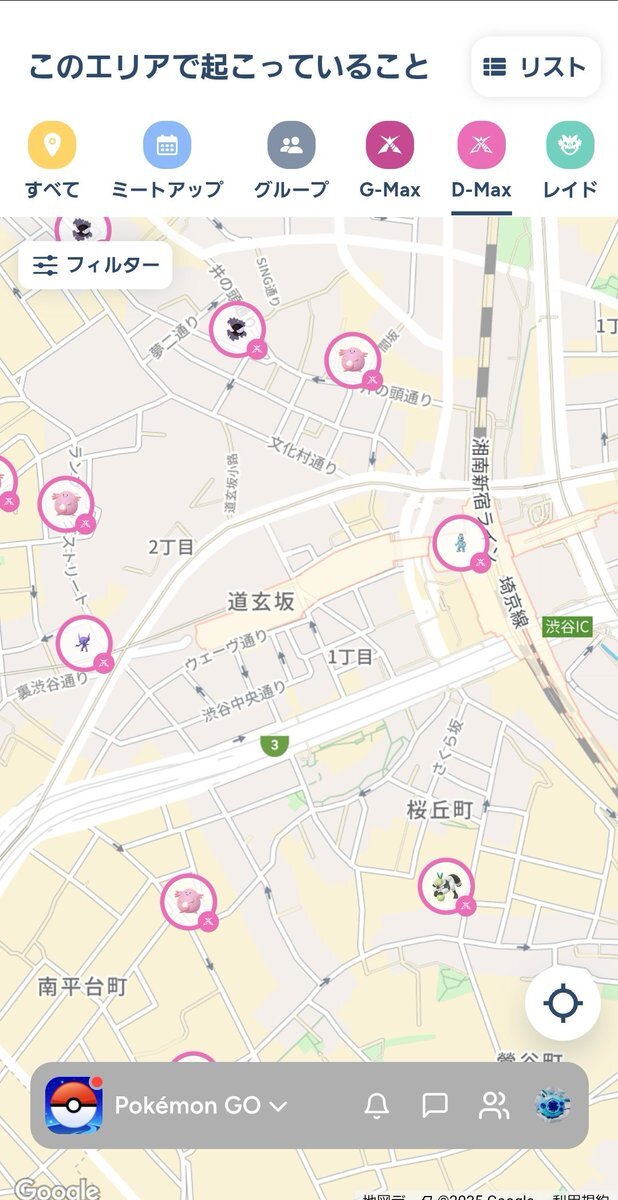Select the D-Max pink icon
618x1200 pixels.
click(x=481, y=146)
